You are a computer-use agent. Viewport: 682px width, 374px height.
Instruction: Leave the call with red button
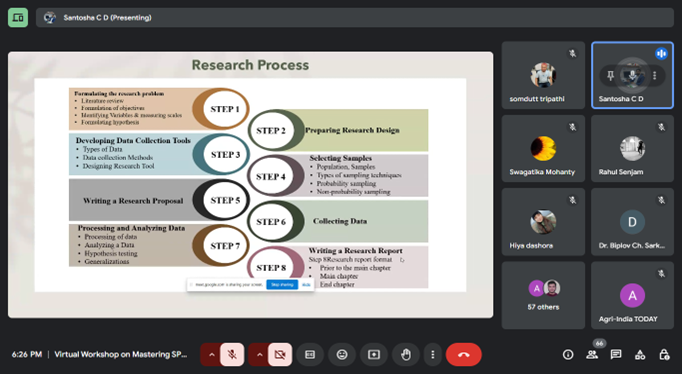coord(464,355)
